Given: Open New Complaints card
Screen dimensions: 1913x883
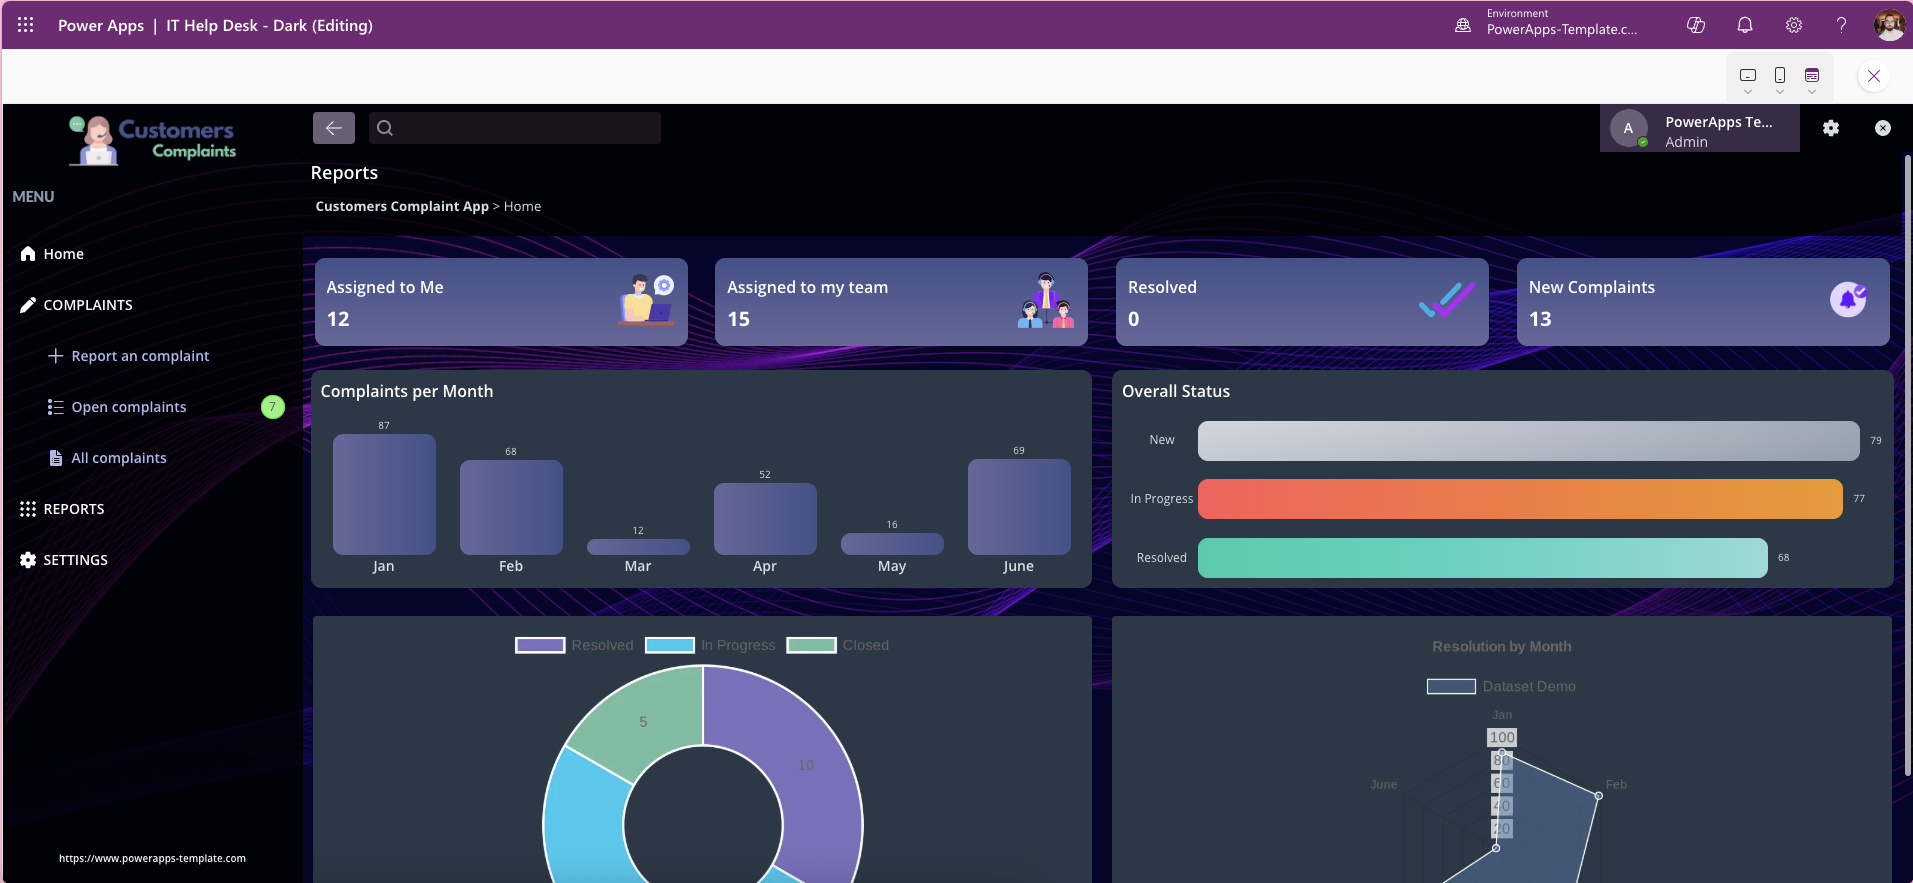Looking at the screenshot, I should pyautogui.click(x=1703, y=302).
